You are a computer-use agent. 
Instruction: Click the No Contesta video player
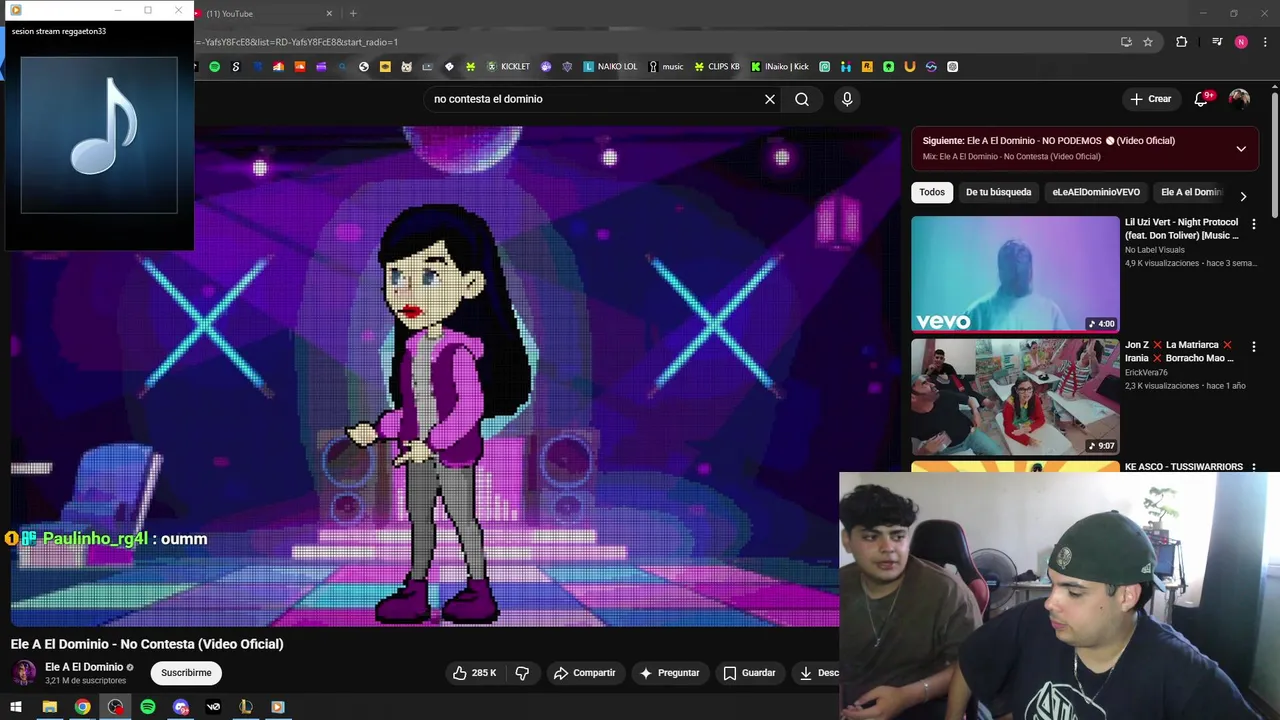coord(455,376)
